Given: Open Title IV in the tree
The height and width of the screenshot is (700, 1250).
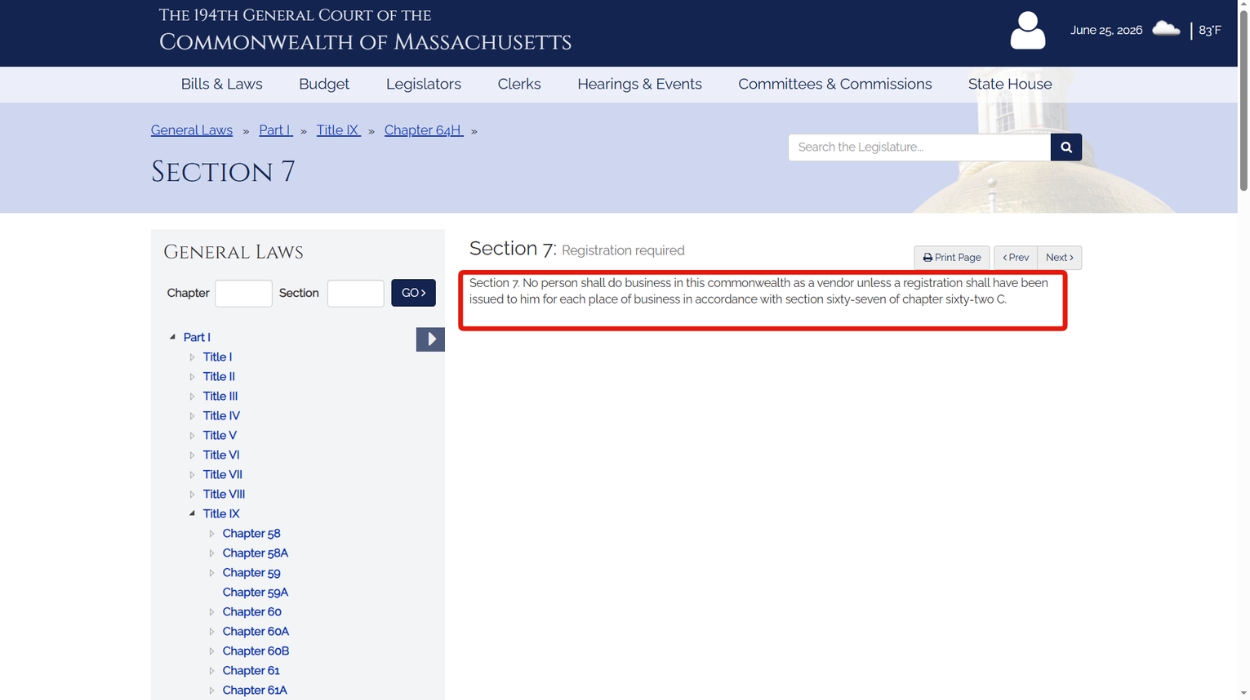Looking at the screenshot, I should tap(221, 416).
